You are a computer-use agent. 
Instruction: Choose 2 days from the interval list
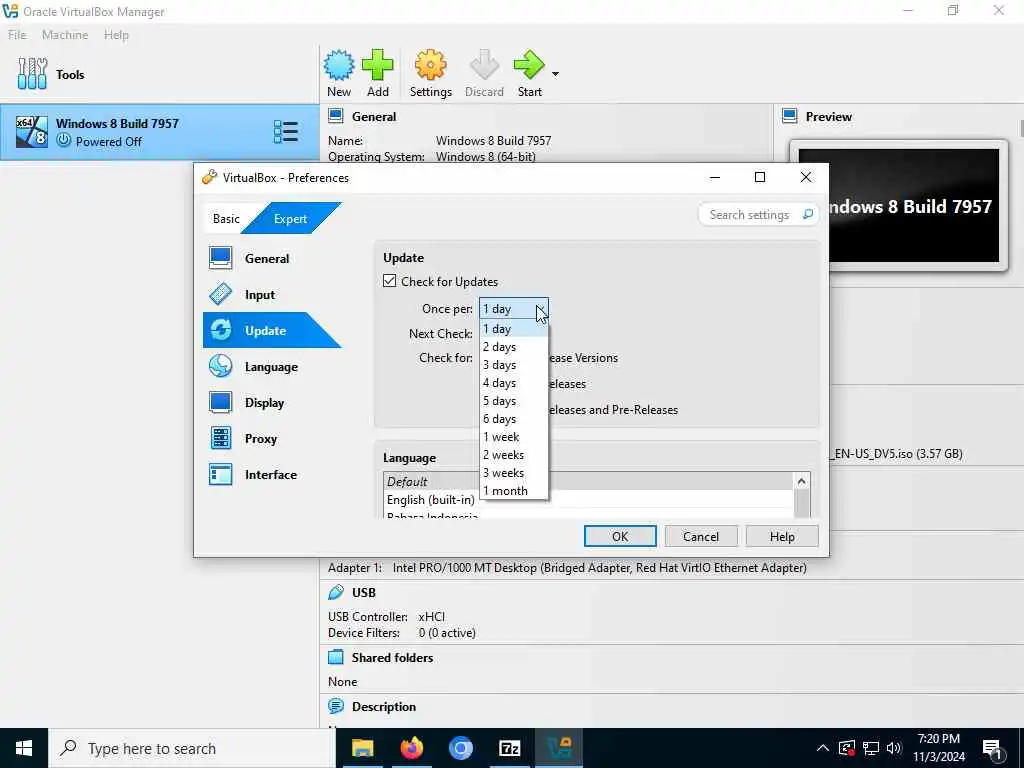(x=514, y=347)
